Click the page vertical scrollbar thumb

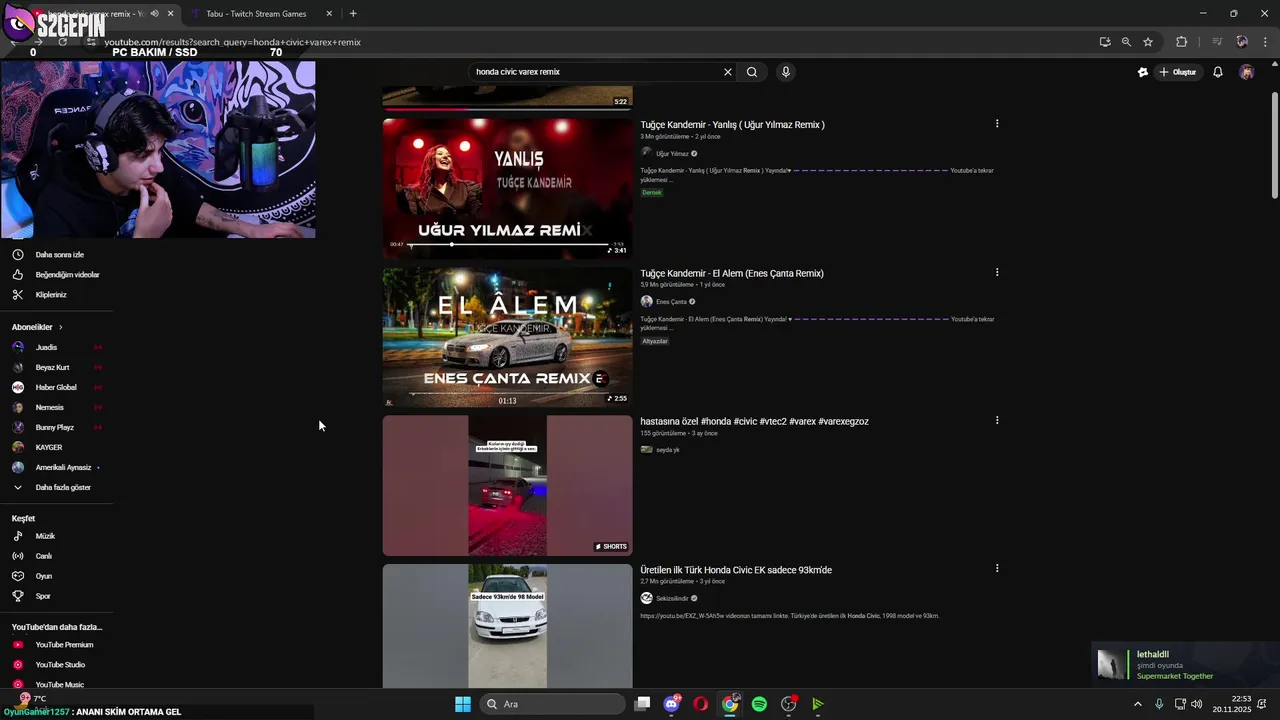1274,145
